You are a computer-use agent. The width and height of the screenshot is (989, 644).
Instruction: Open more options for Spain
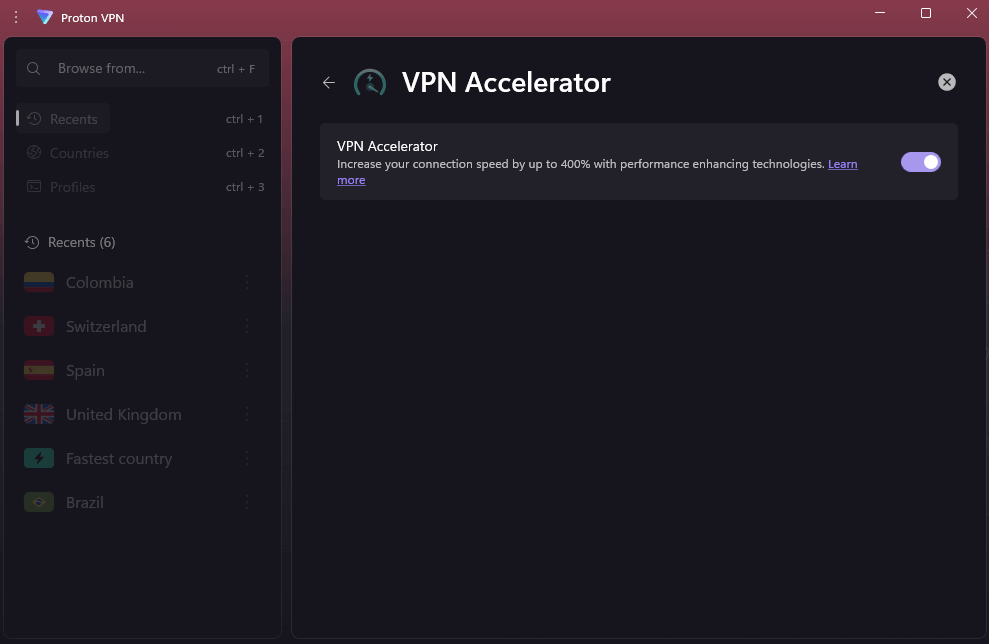click(247, 370)
